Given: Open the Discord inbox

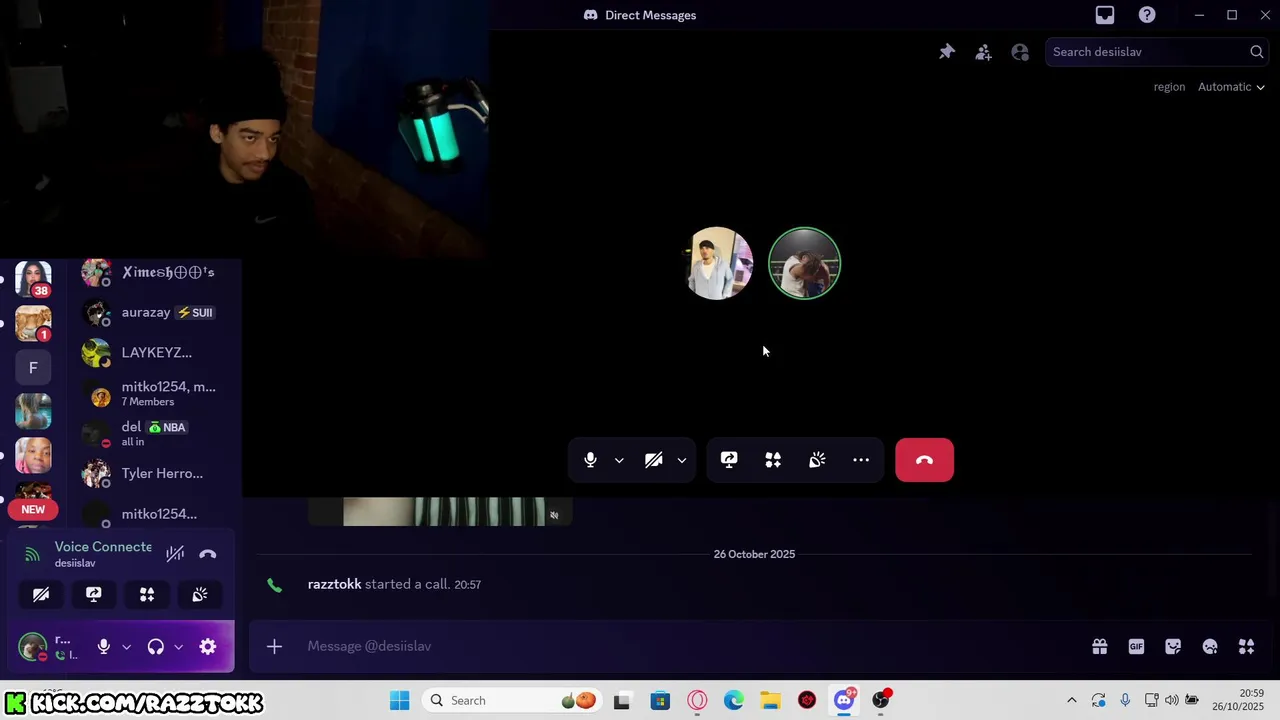Looking at the screenshot, I should point(1105,15).
